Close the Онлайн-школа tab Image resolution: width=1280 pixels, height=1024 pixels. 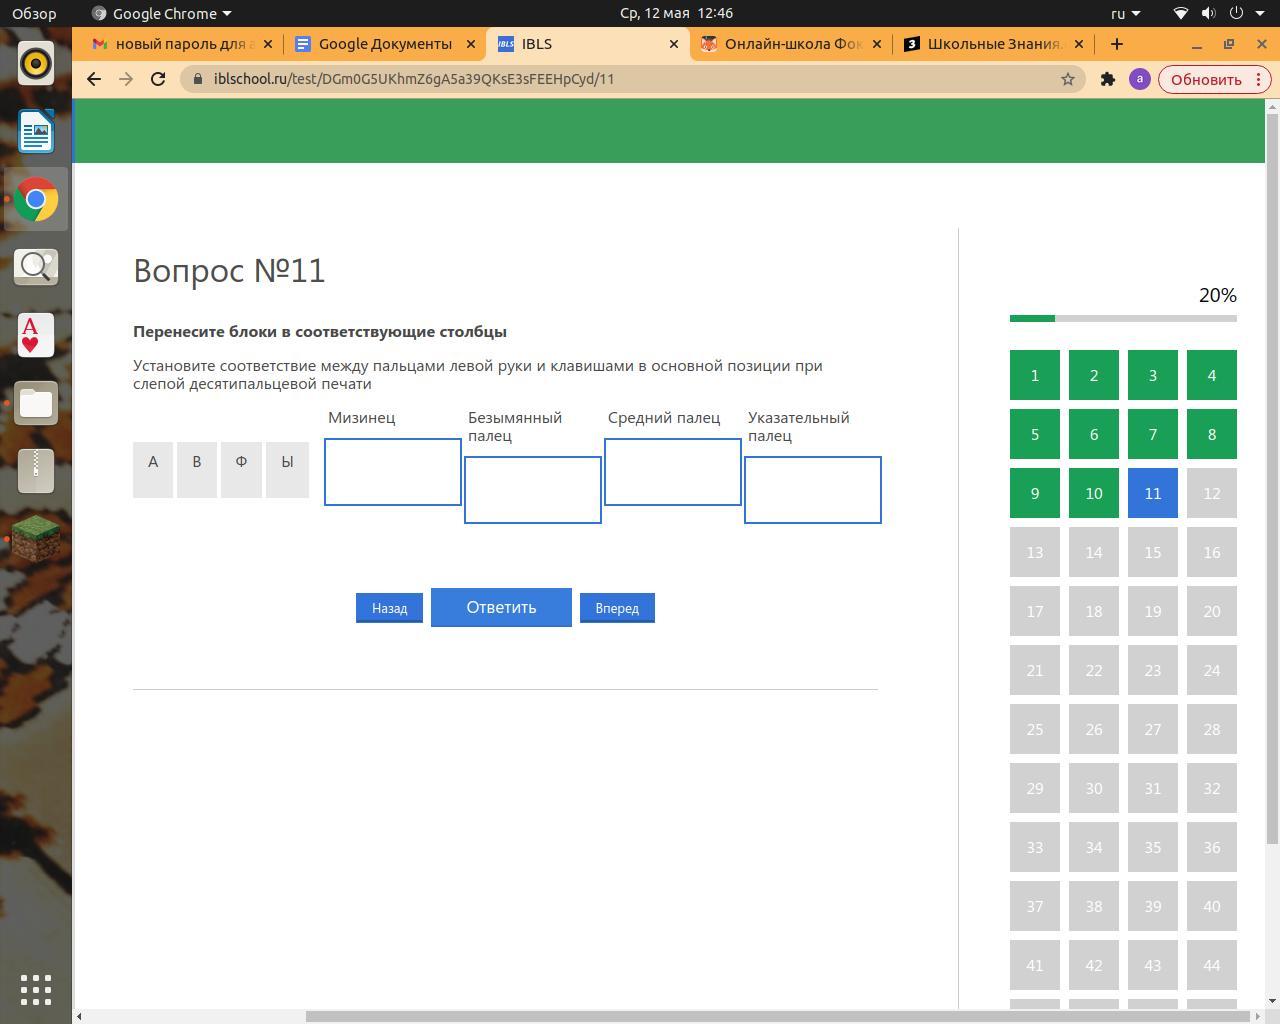[877, 44]
